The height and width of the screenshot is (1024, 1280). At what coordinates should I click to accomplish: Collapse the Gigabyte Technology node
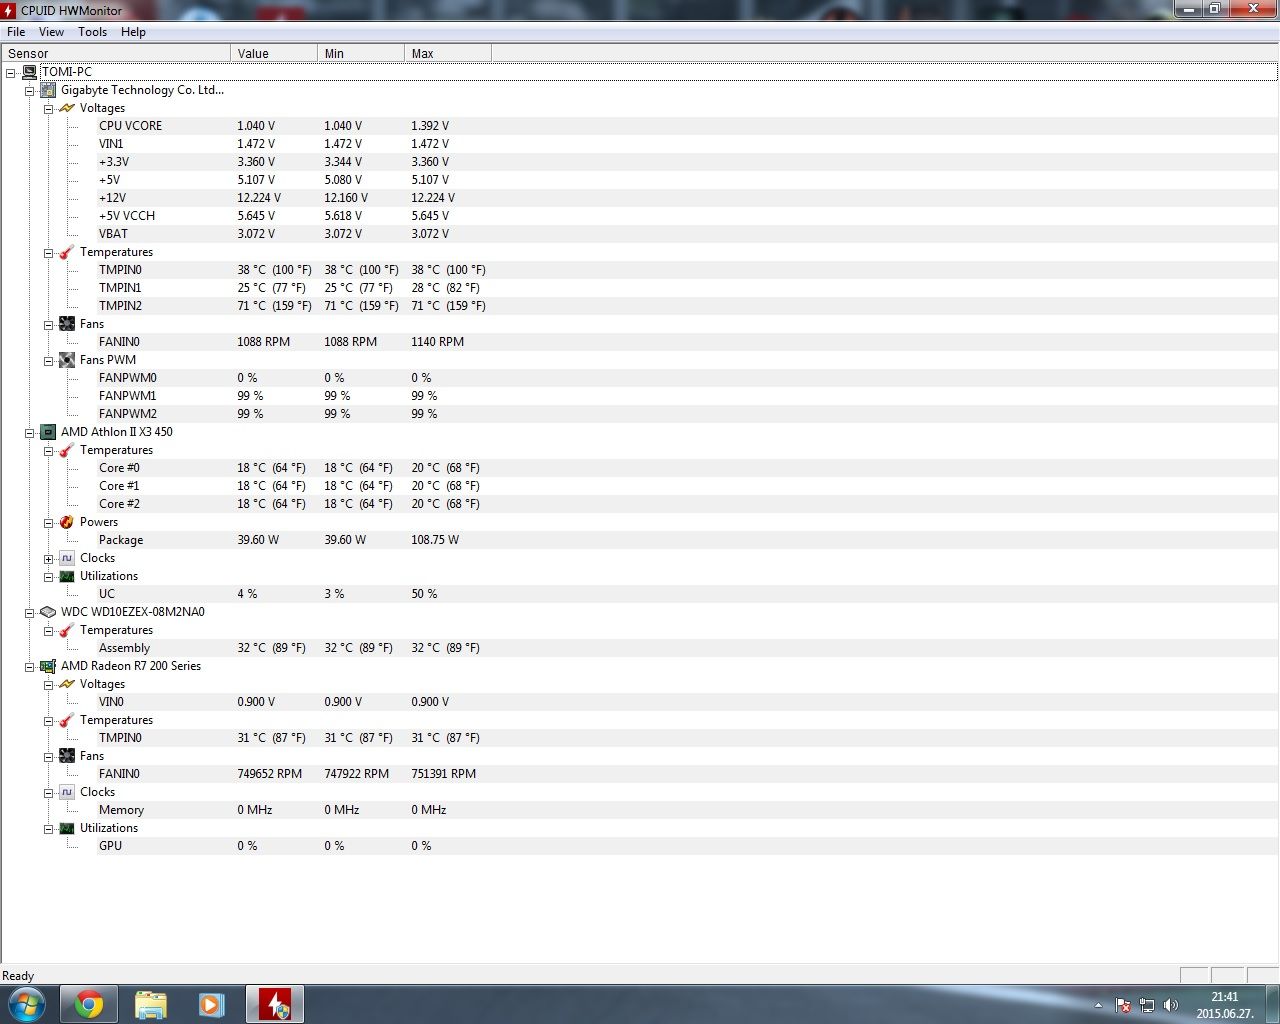click(30, 91)
